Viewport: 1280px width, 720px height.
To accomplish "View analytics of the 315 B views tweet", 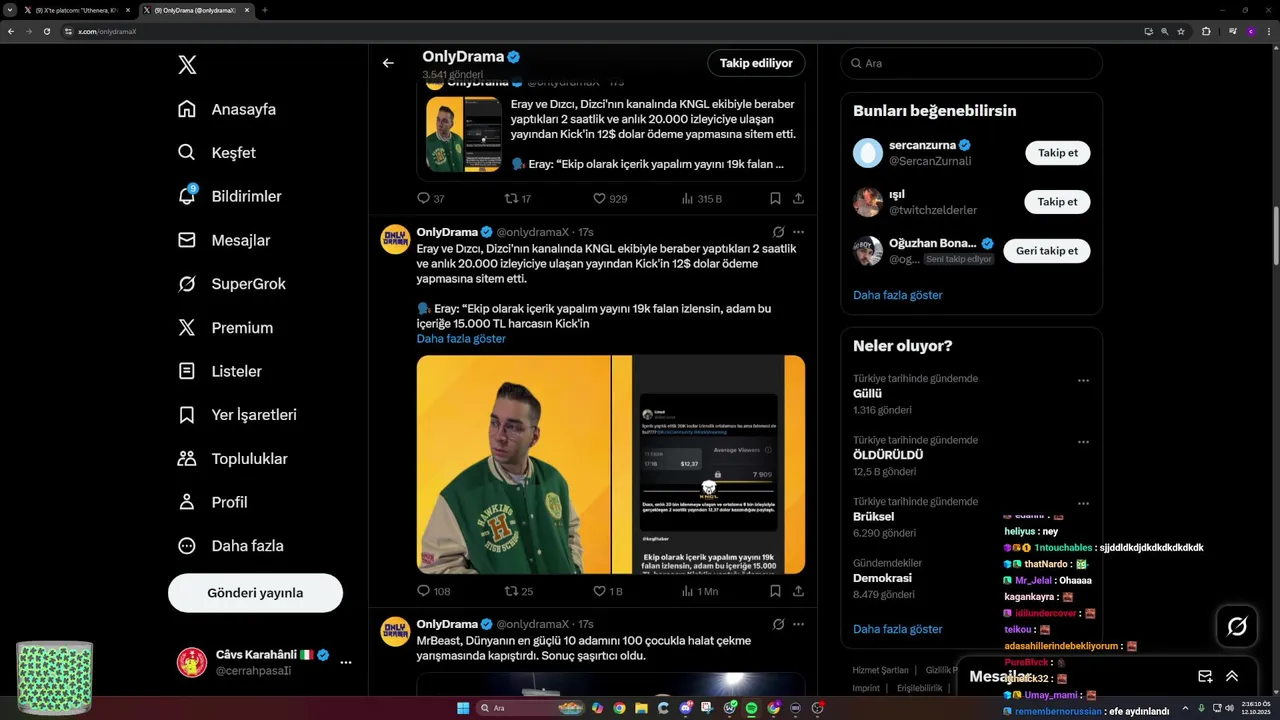I will click(701, 199).
